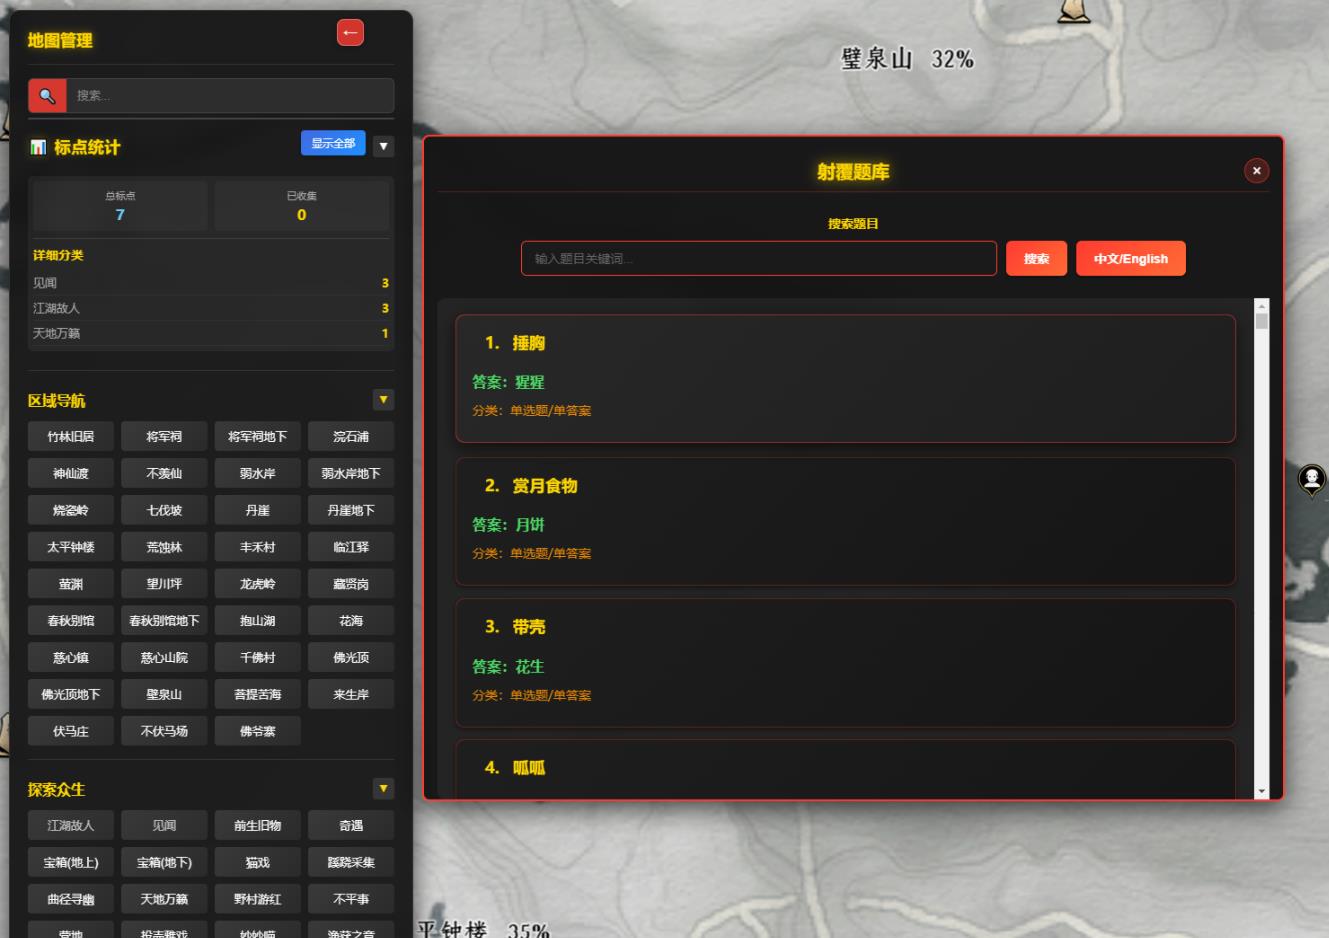Switch language with 中文/English button
The height and width of the screenshot is (938, 1329).
[1130, 258]
